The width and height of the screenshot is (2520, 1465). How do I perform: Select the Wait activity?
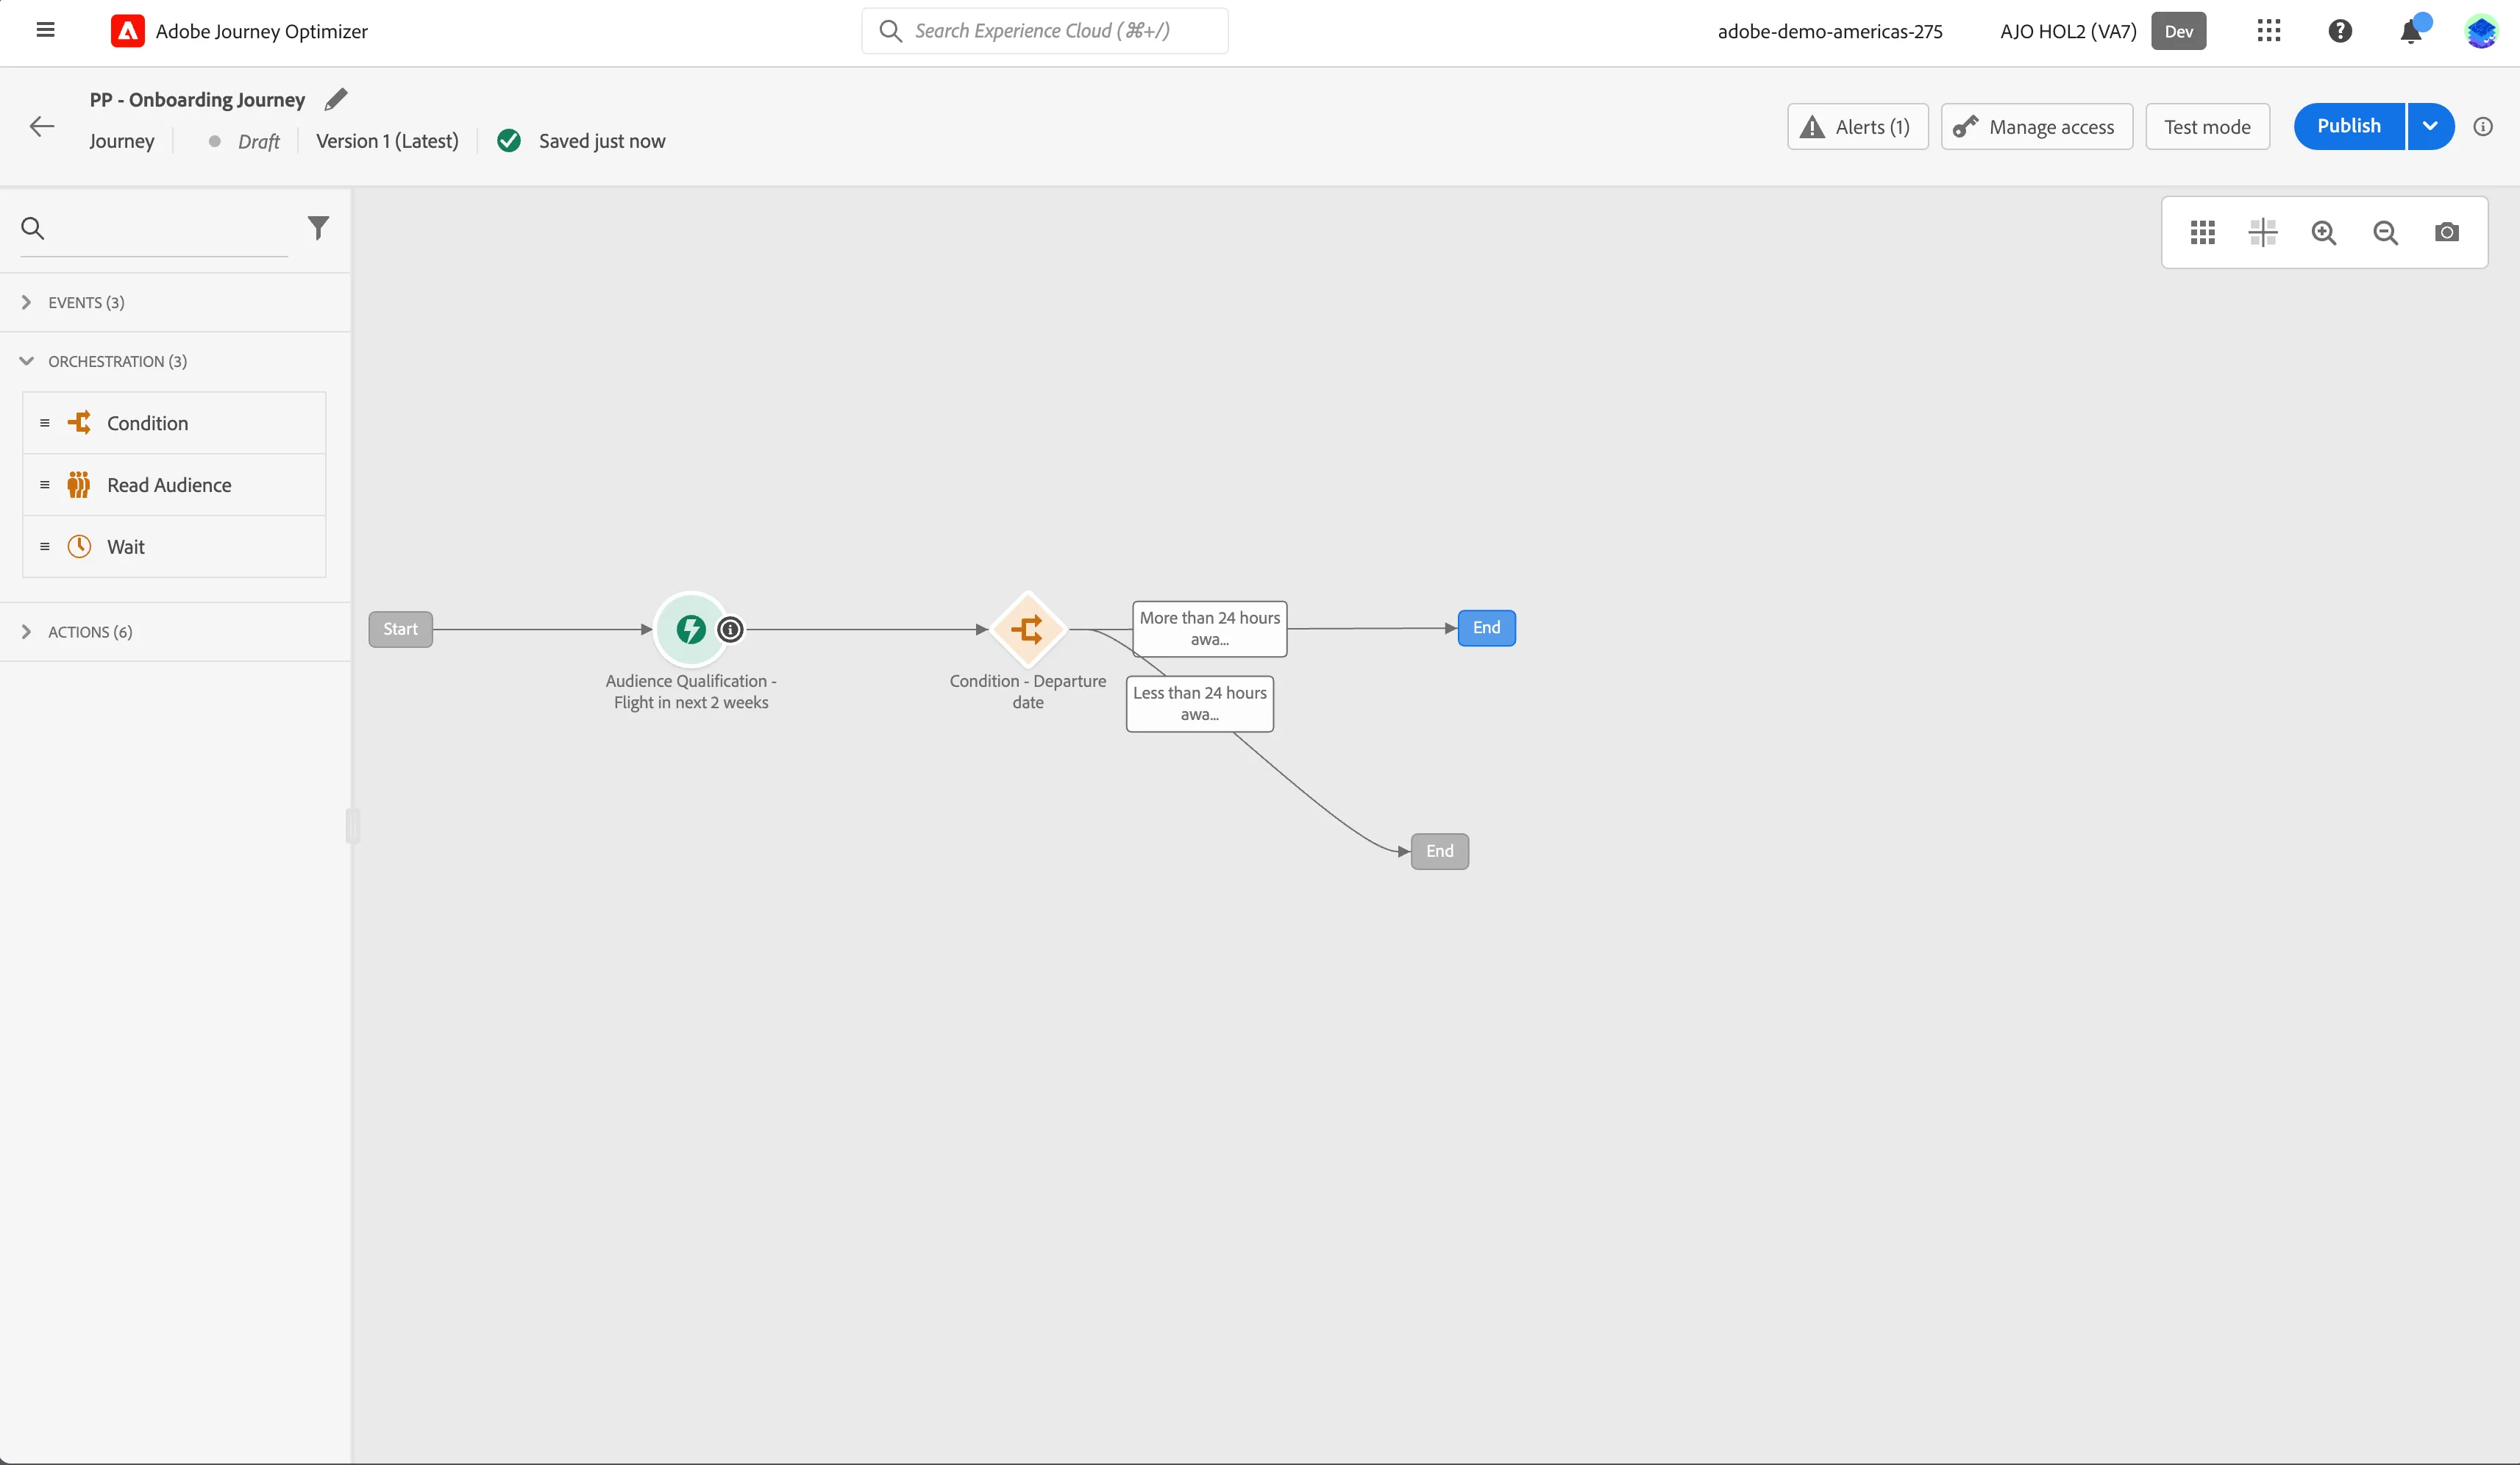click(174, 547)
